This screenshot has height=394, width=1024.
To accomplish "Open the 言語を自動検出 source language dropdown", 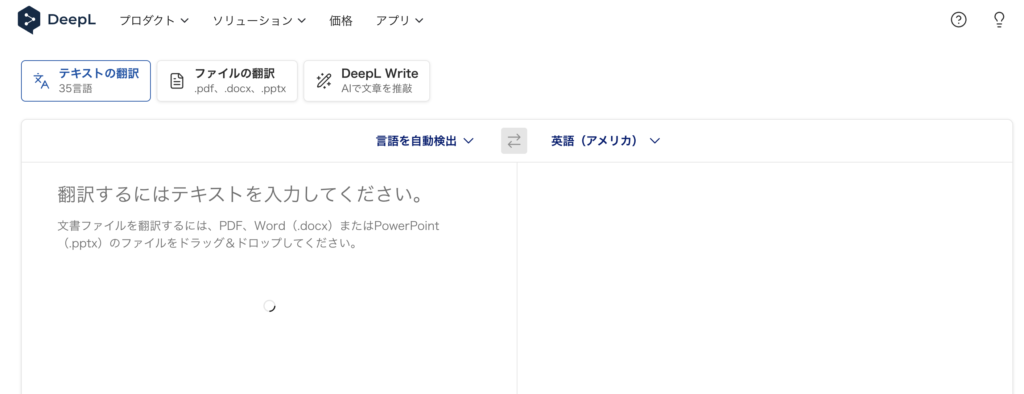I will (x=424, y=140).
